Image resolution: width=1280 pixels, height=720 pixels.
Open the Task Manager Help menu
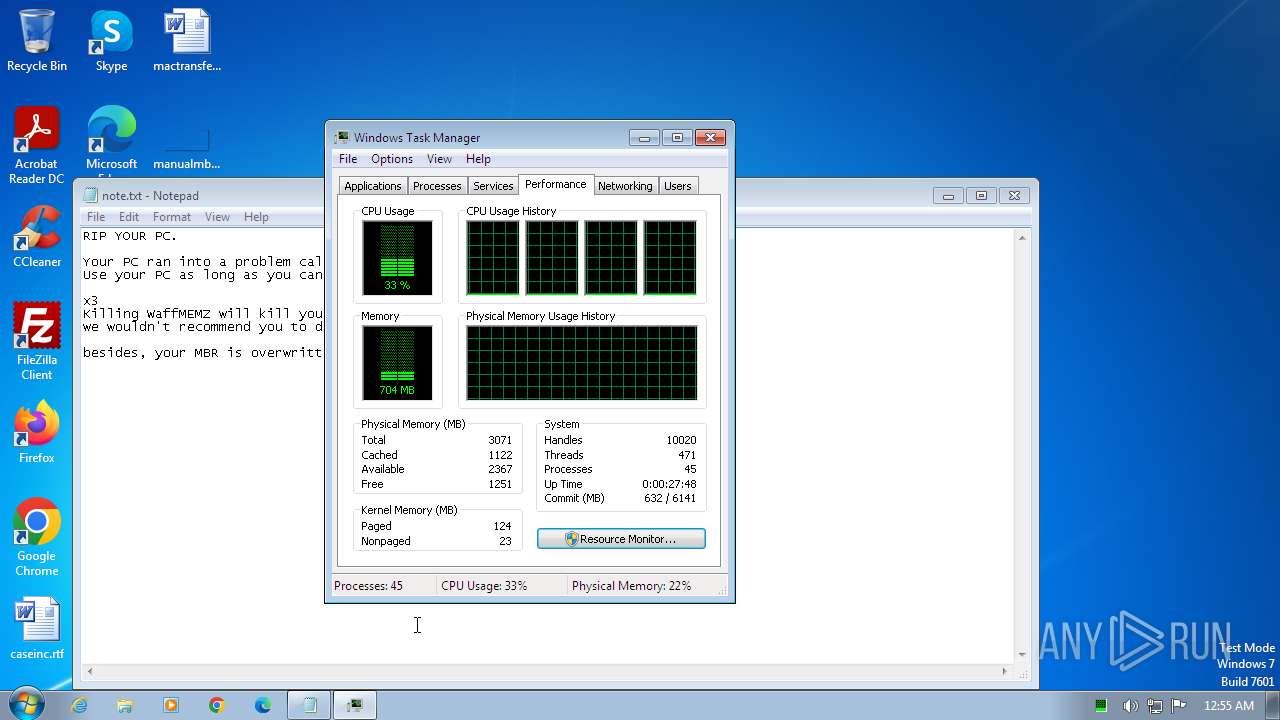pos(478,159)
